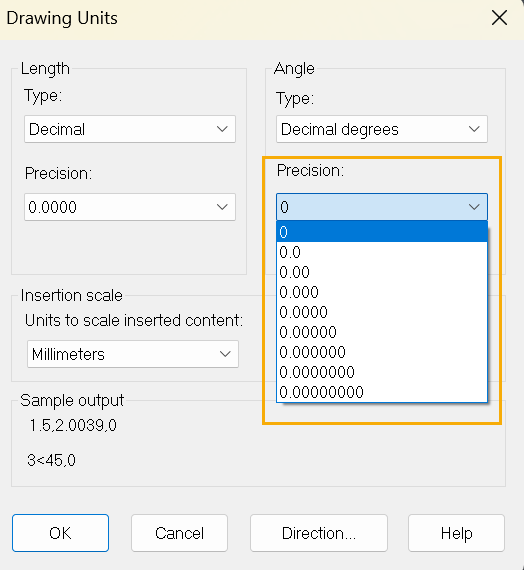524x570 pixels.
Task: Pick 0.000000 from the list
Action: [x=382, y=352]
